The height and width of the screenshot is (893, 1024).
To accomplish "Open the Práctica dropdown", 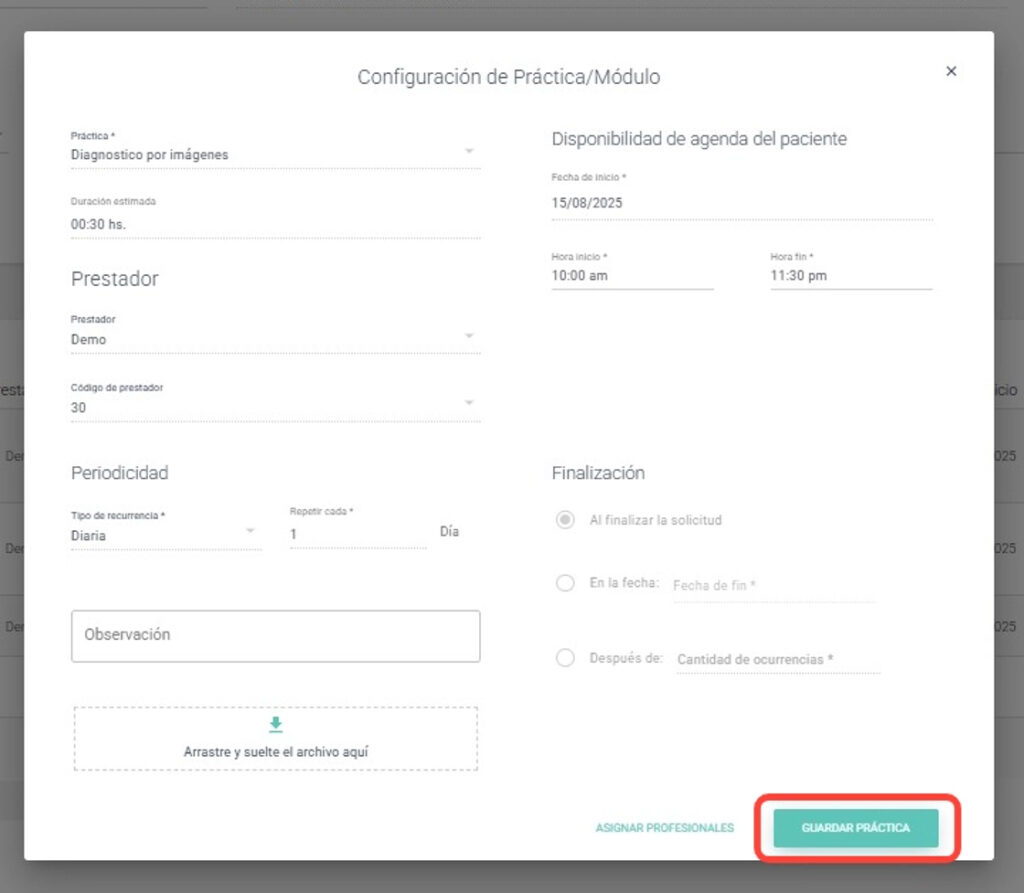I will click(274, 155).
